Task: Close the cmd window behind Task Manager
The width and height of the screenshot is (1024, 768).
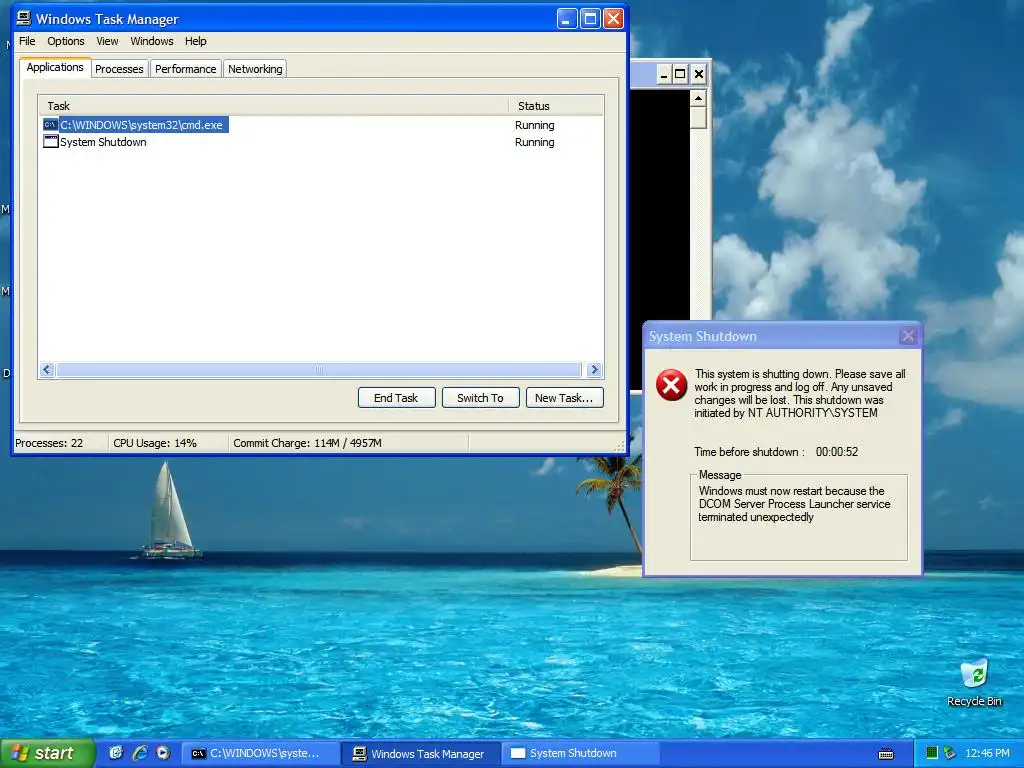Action: [698, 74]
